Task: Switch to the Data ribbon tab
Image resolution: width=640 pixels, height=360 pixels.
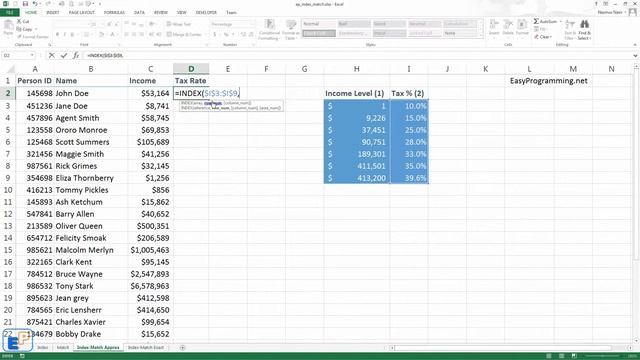Action: (x=139, y=13)
